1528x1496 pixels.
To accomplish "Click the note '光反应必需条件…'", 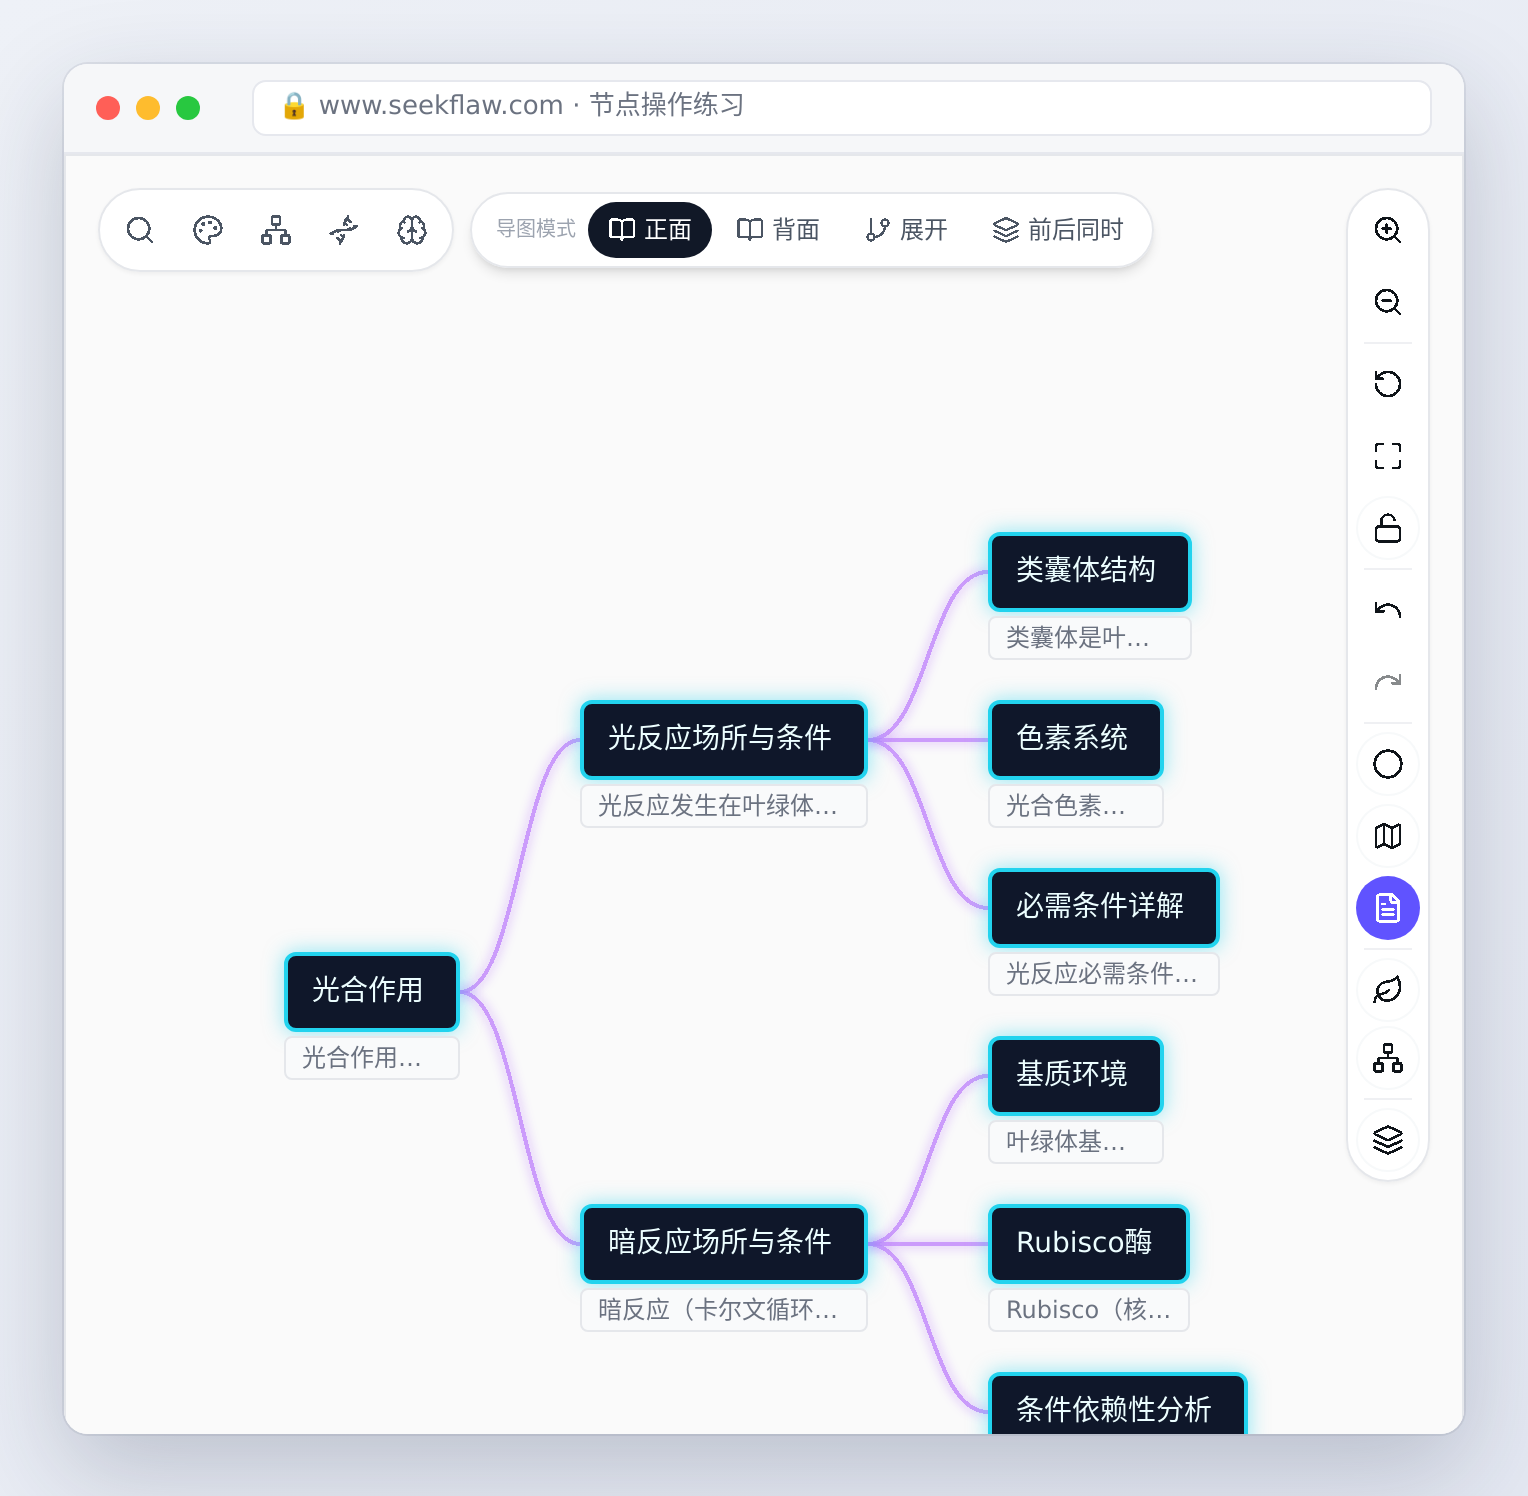I will pyautogui.click(x=1104, y=974).
